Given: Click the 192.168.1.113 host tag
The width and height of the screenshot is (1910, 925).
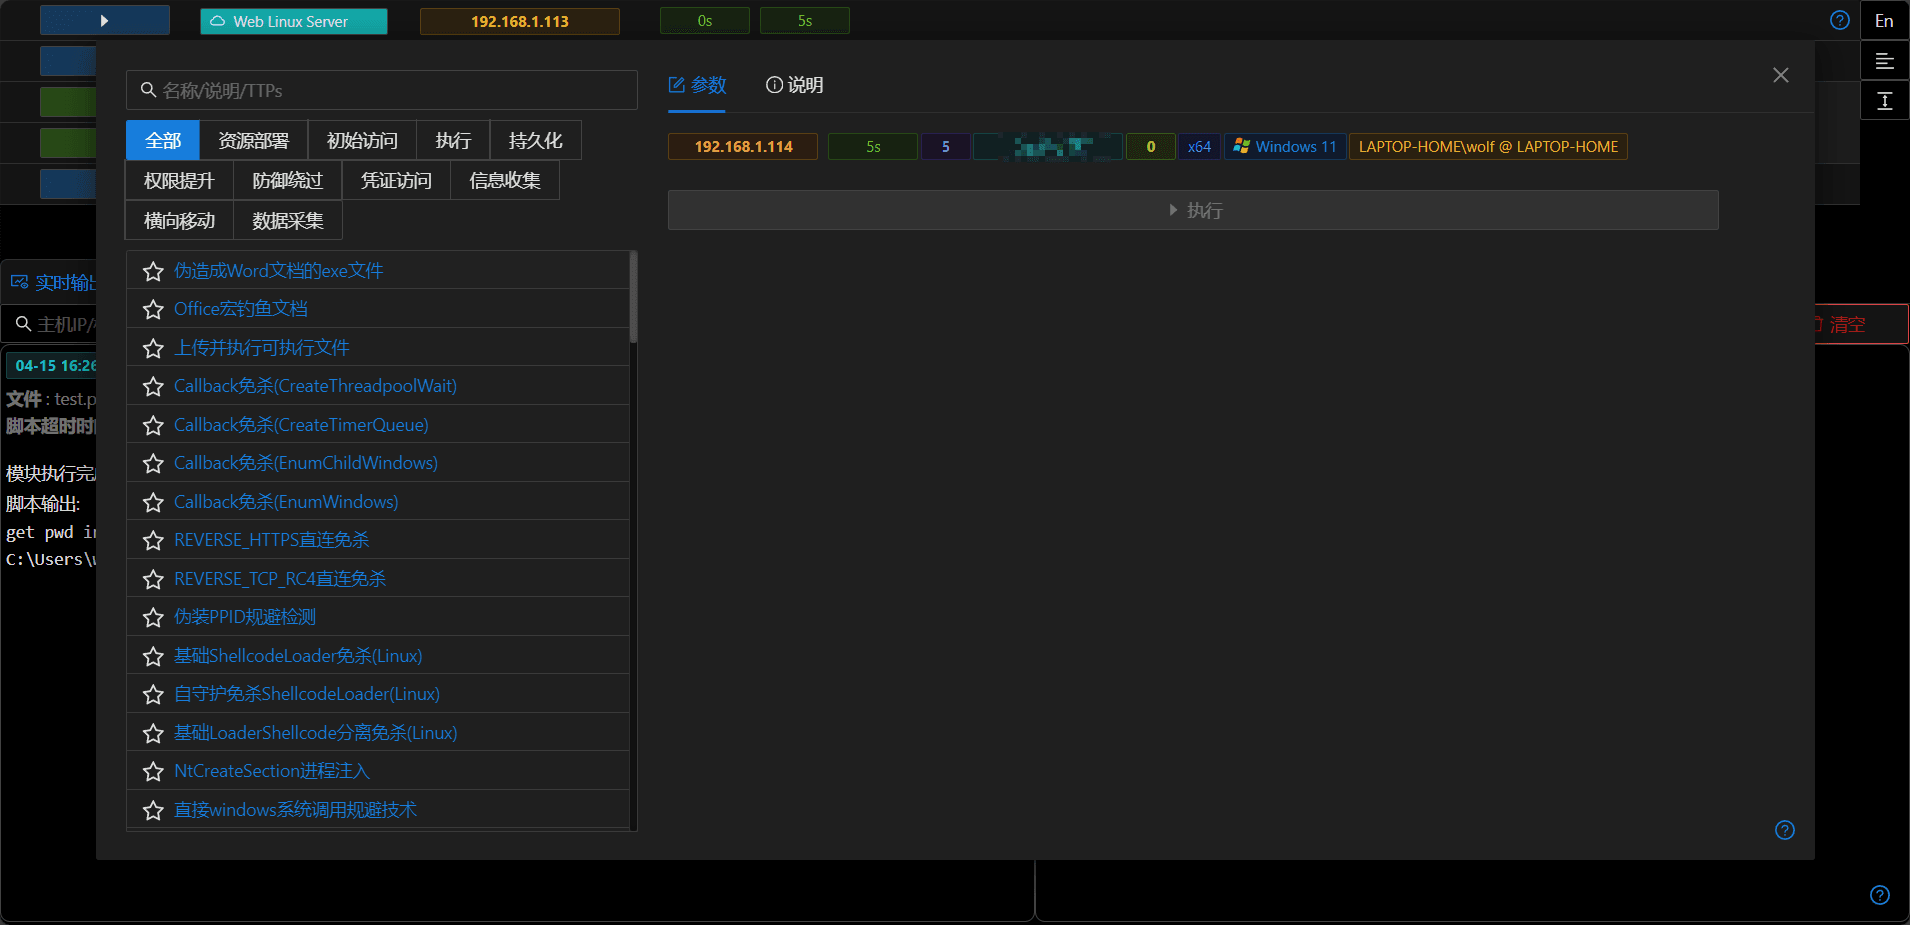Looking at the screenshot, I should (x=520, y=21).
